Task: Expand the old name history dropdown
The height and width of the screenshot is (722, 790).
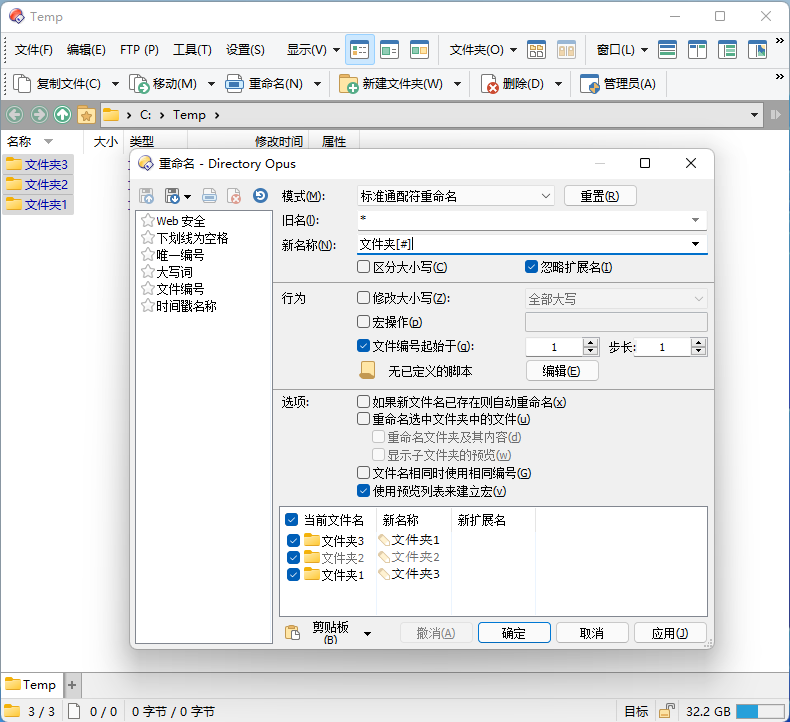Action: point(695,220)
